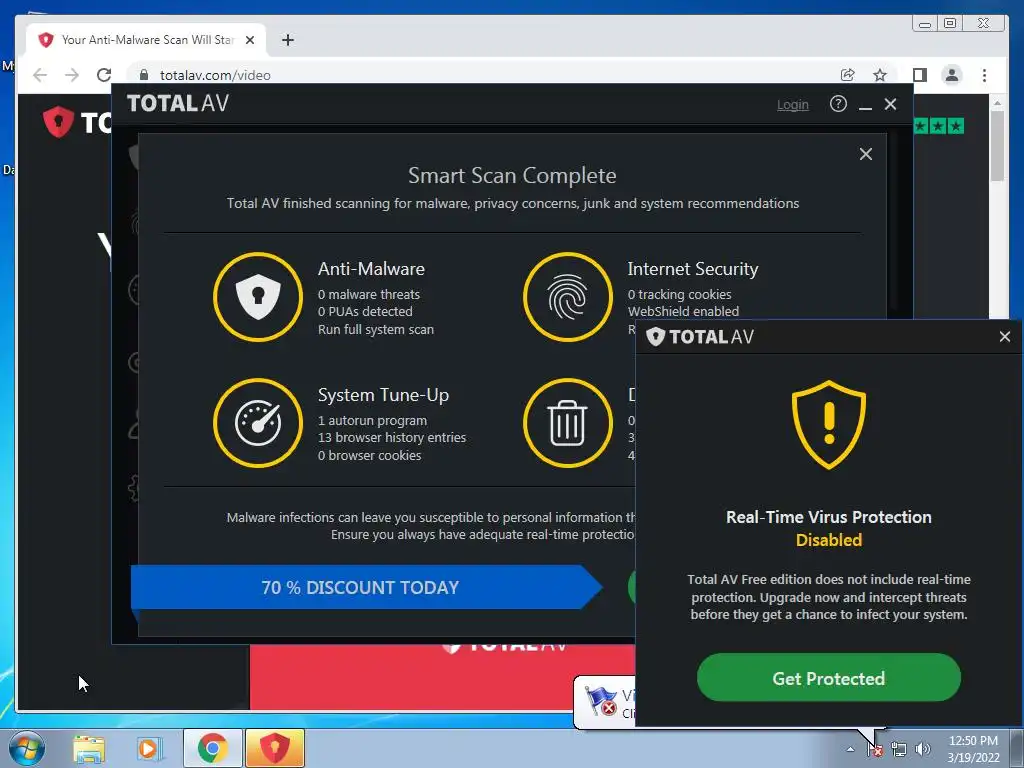Toggle the Chrome side panel icon
The width and height of the screenshot is (1024, 768).
920,75
